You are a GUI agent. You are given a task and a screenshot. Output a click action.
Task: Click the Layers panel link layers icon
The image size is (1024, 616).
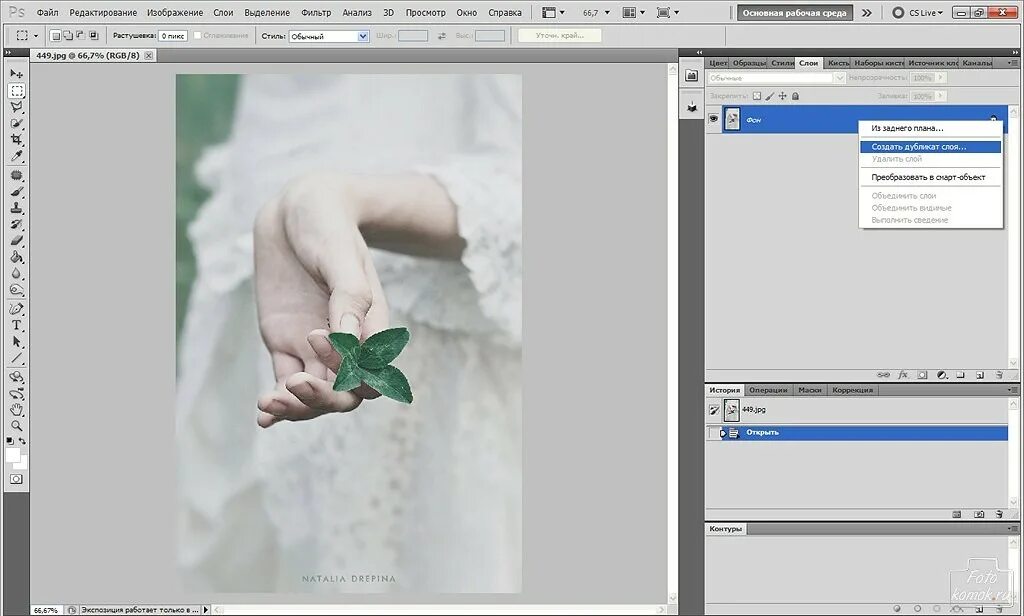coord(883,375)
